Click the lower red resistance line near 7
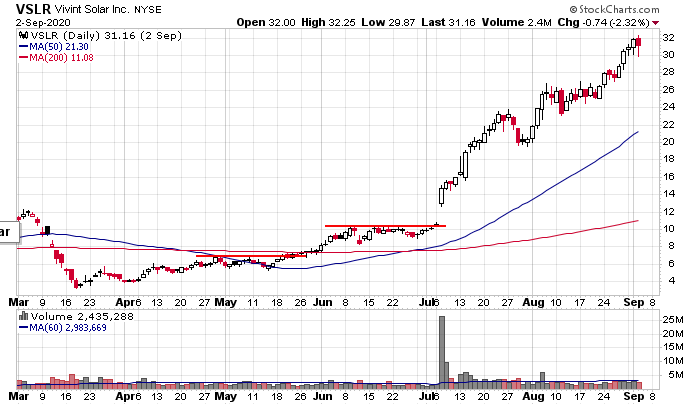Viewport: 700px width, 405px height. pos(251,256)
